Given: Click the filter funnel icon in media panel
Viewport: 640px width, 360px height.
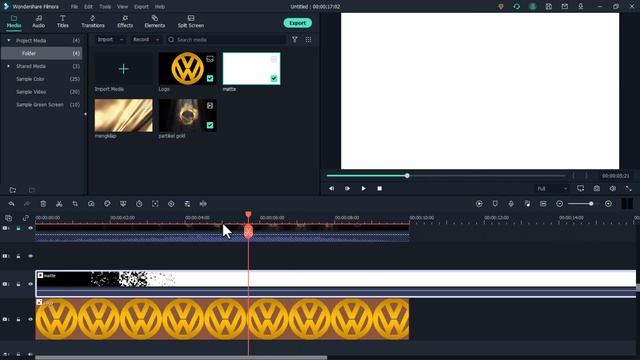Looking at the screenshot, I should (x=295, y=40).
